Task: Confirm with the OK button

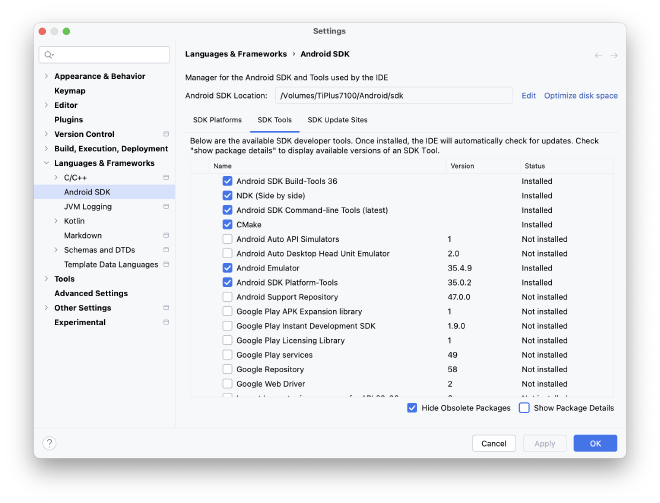Action: 595,443
